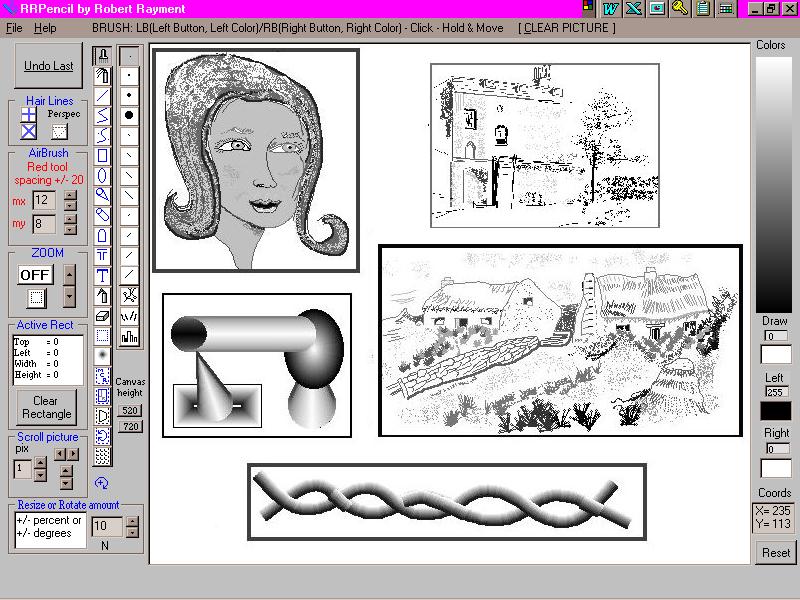Choose the eraser tool
The width and height of the screenshot is (800, 600).
pyautogui.click(x=102, y=316)
